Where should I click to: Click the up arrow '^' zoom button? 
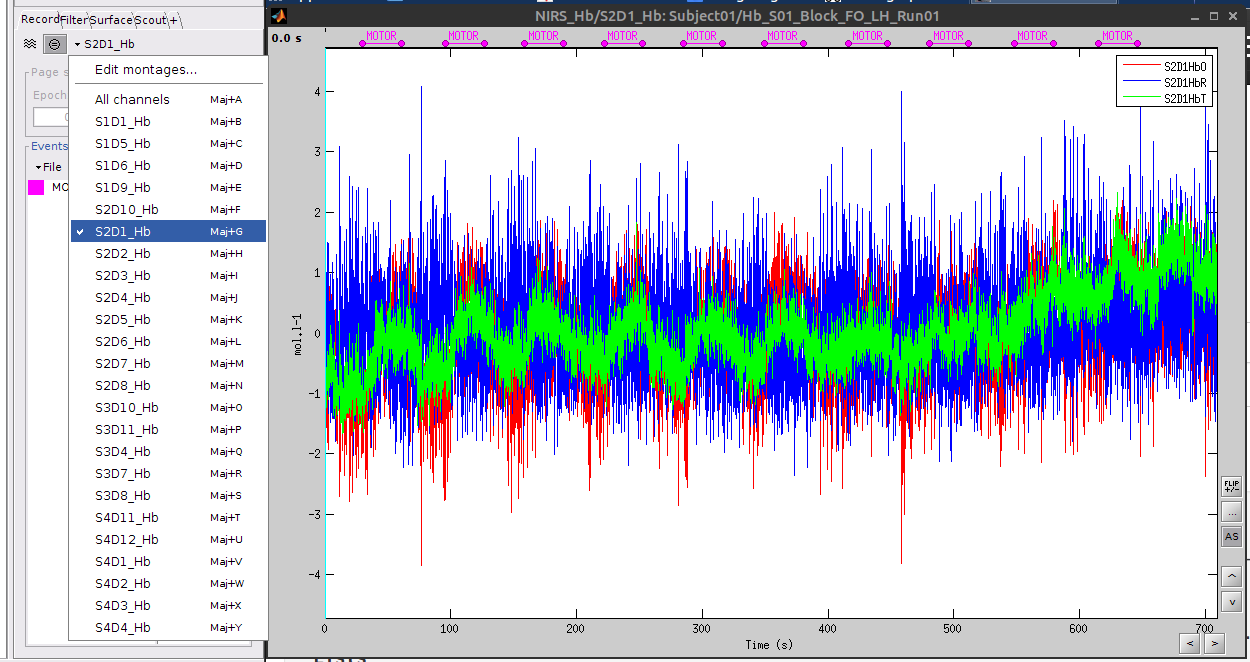1232,577
